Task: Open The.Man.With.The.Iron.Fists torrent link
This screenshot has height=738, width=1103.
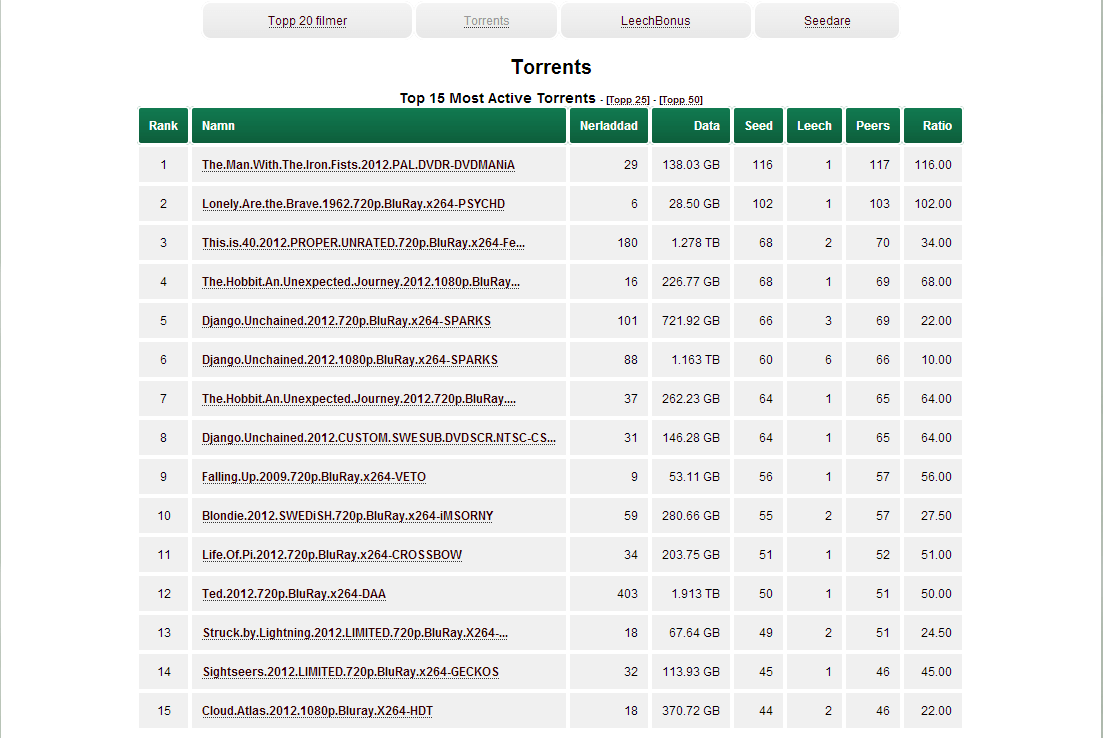Action: tap(358, 165)
